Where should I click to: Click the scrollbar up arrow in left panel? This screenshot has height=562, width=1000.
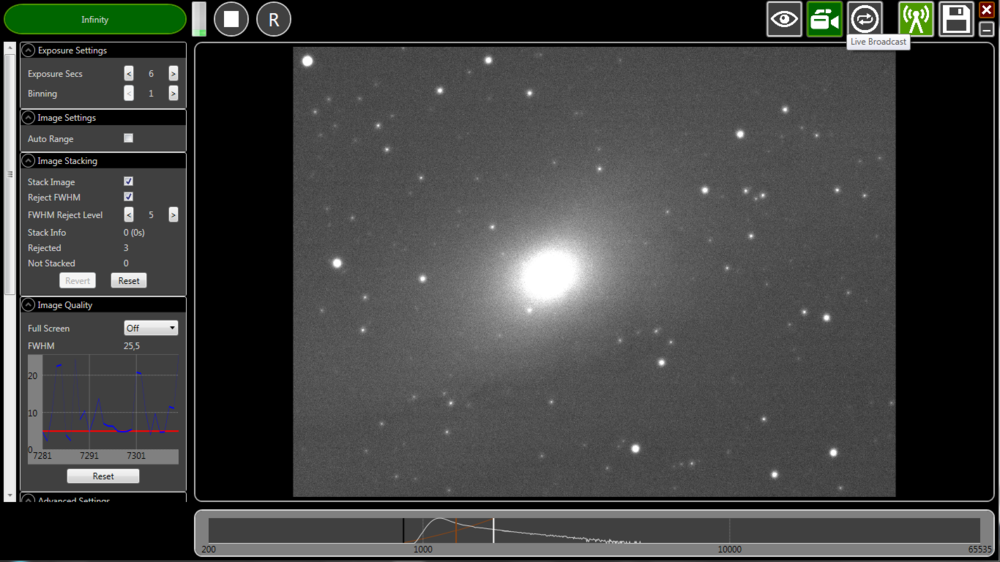[10, 48]
